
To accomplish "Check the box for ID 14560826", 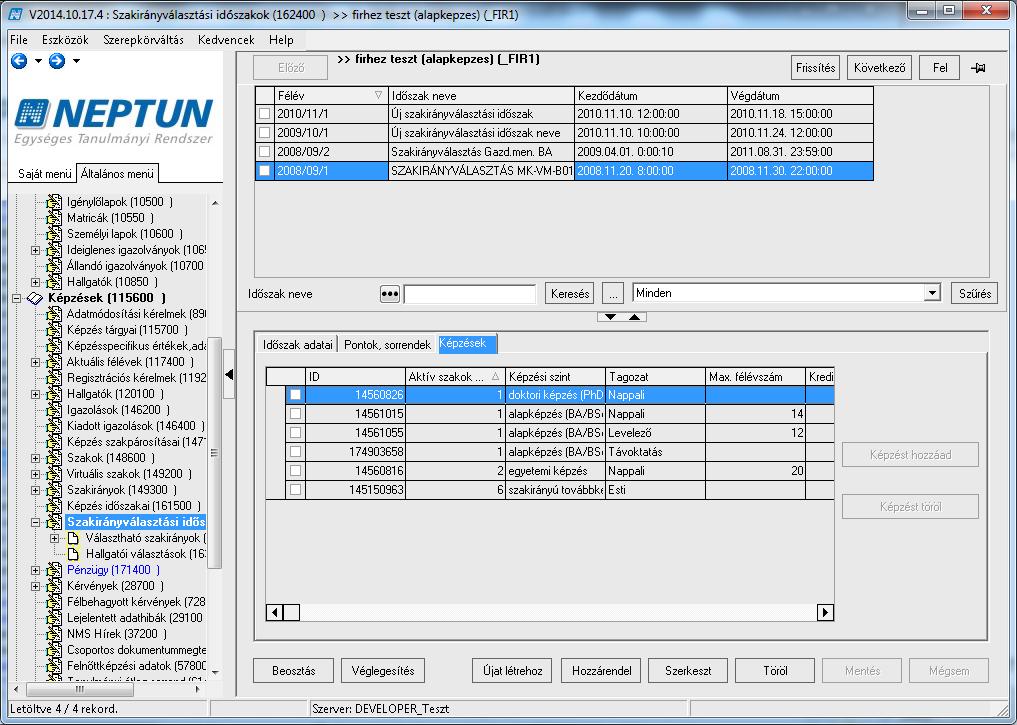I will [296, 395].
